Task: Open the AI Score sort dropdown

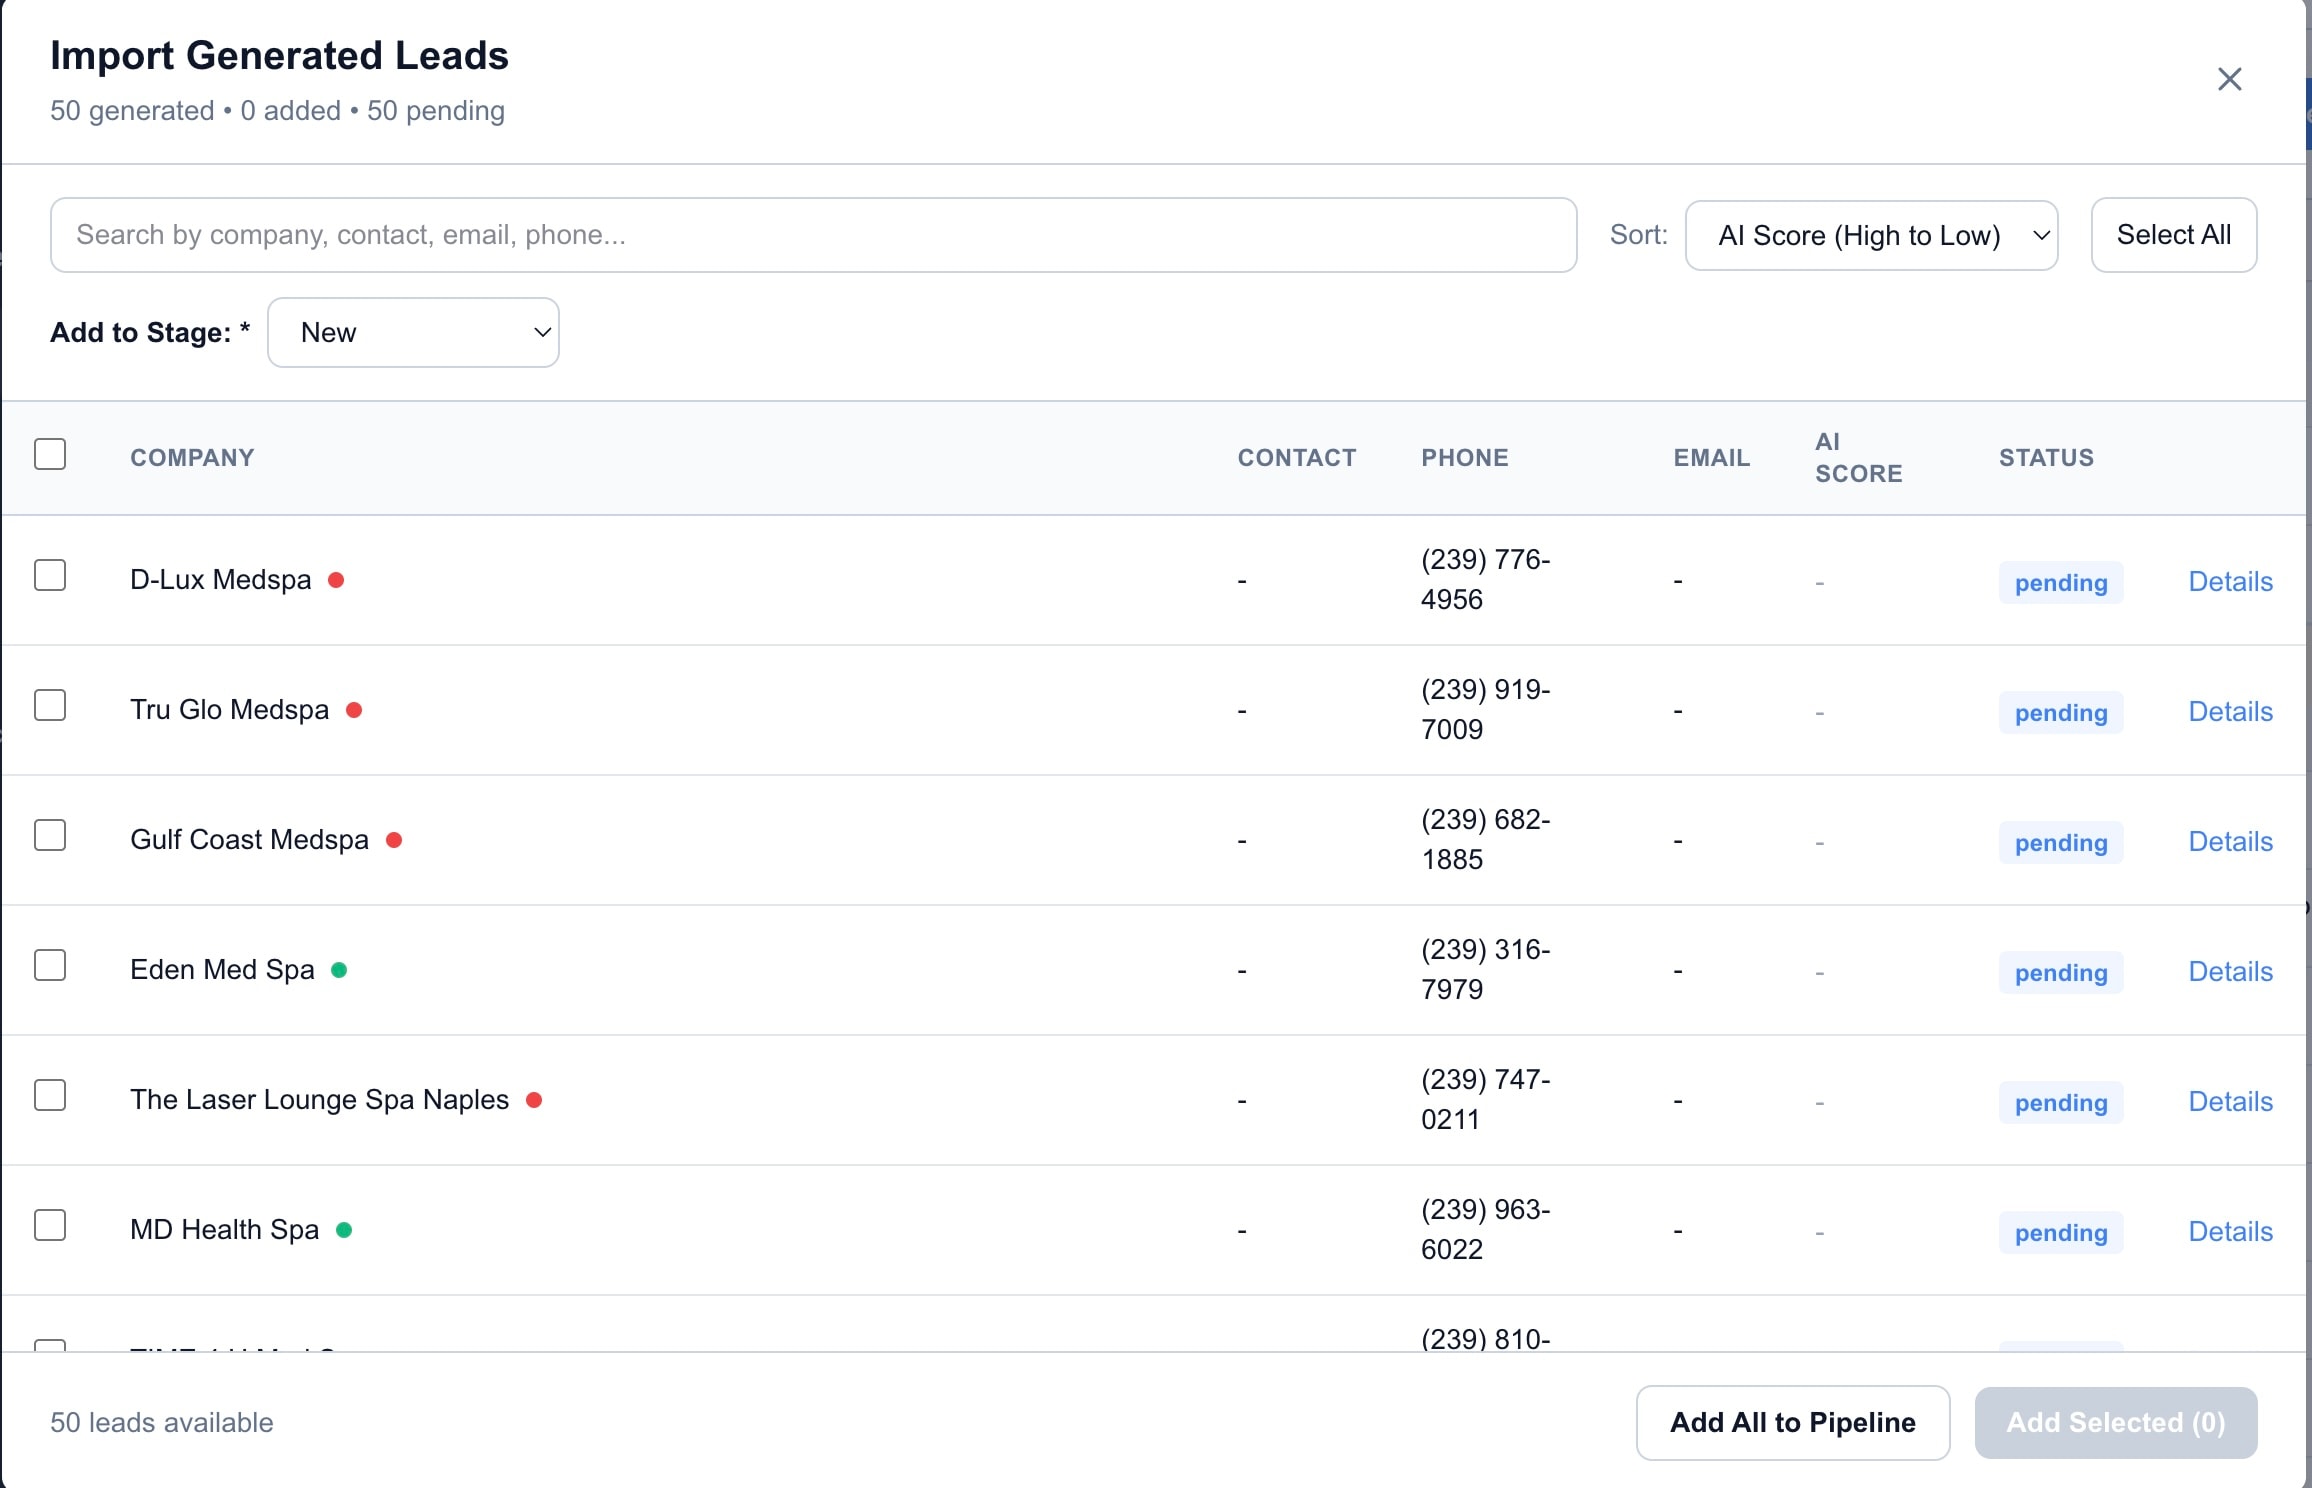Action: (x=1871, y=235)
